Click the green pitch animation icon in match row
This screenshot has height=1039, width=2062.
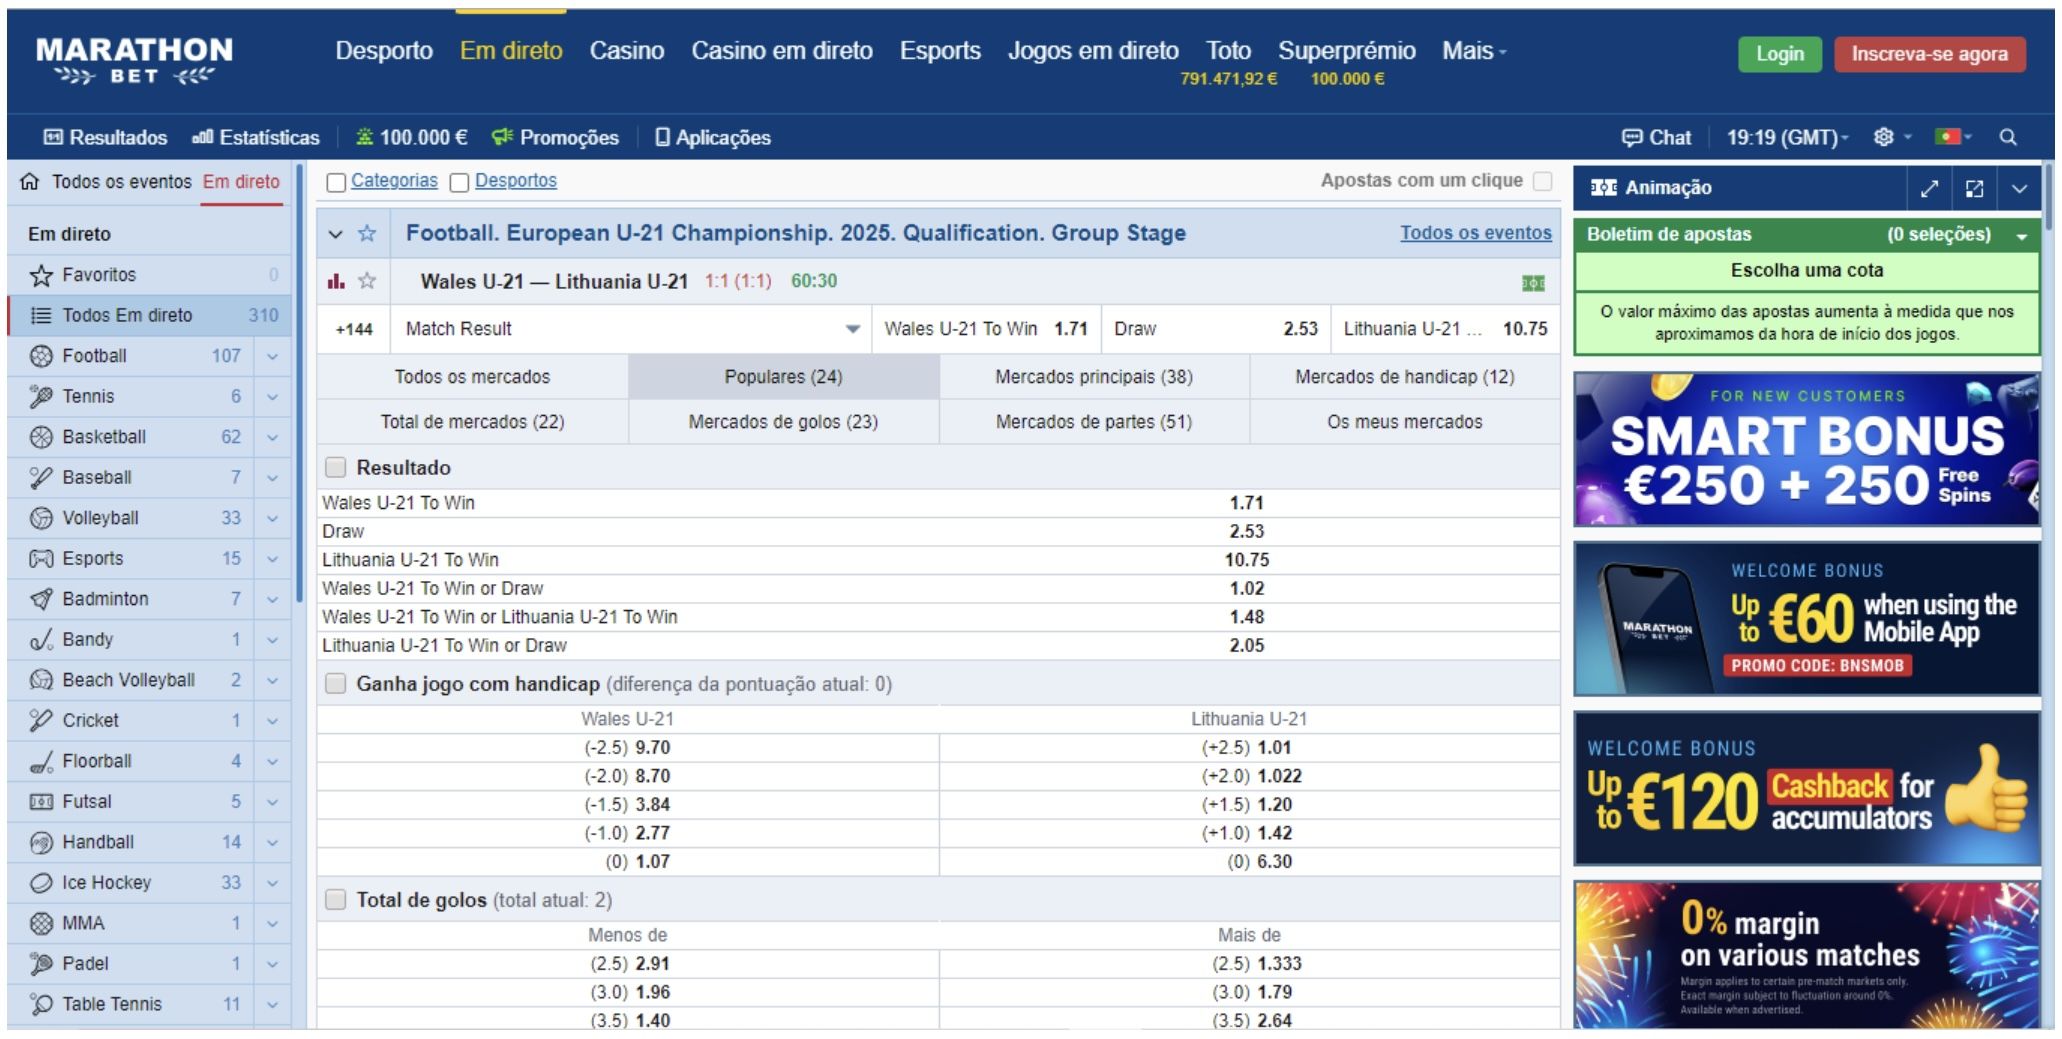[x=1533, y=283]
